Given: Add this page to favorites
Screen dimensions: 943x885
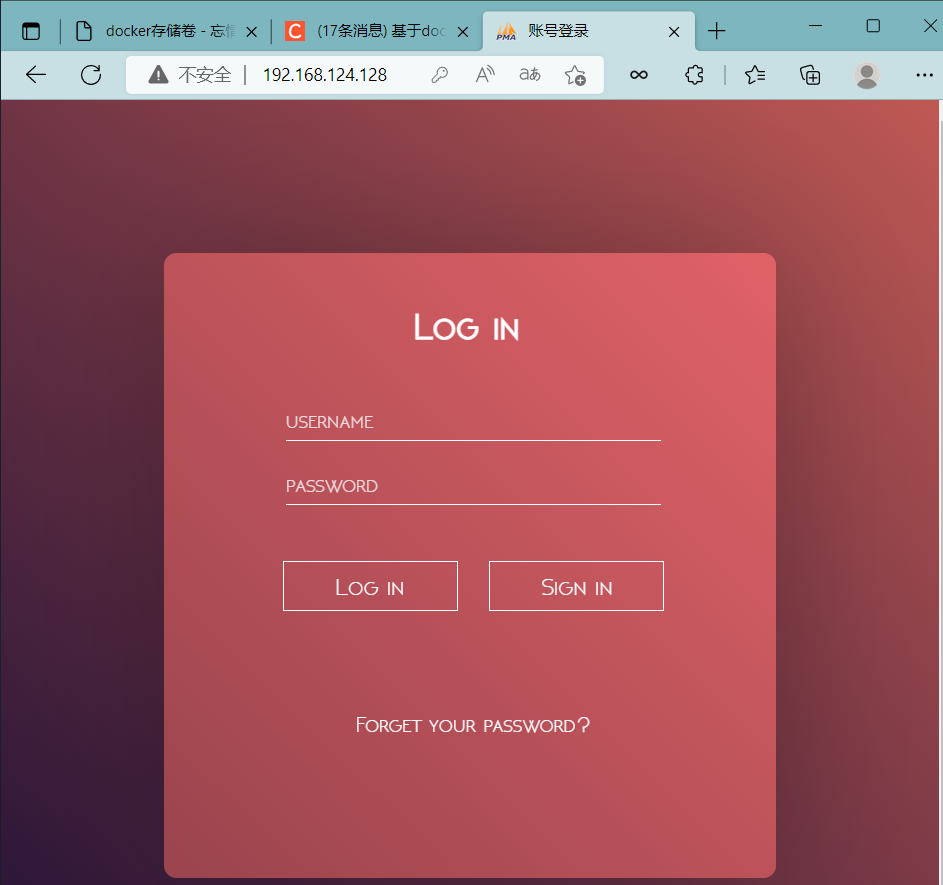Looking at the screenshot, I should tap(575, 75).
